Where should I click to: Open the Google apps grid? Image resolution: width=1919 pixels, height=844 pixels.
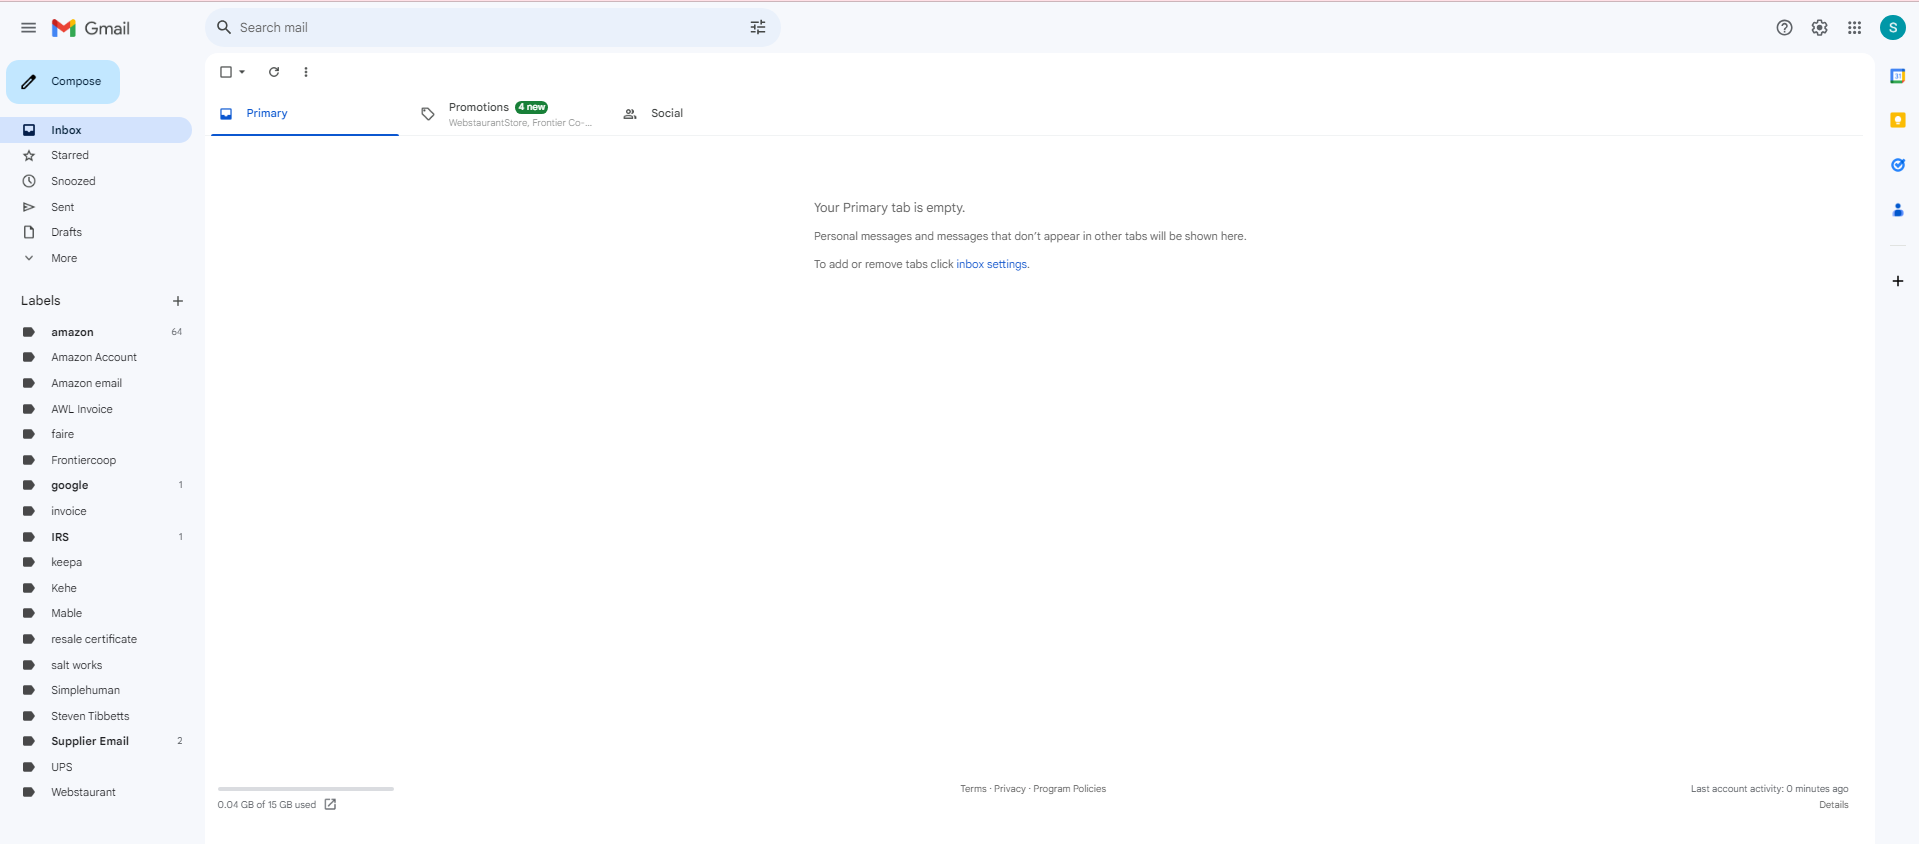point(1854,28)
